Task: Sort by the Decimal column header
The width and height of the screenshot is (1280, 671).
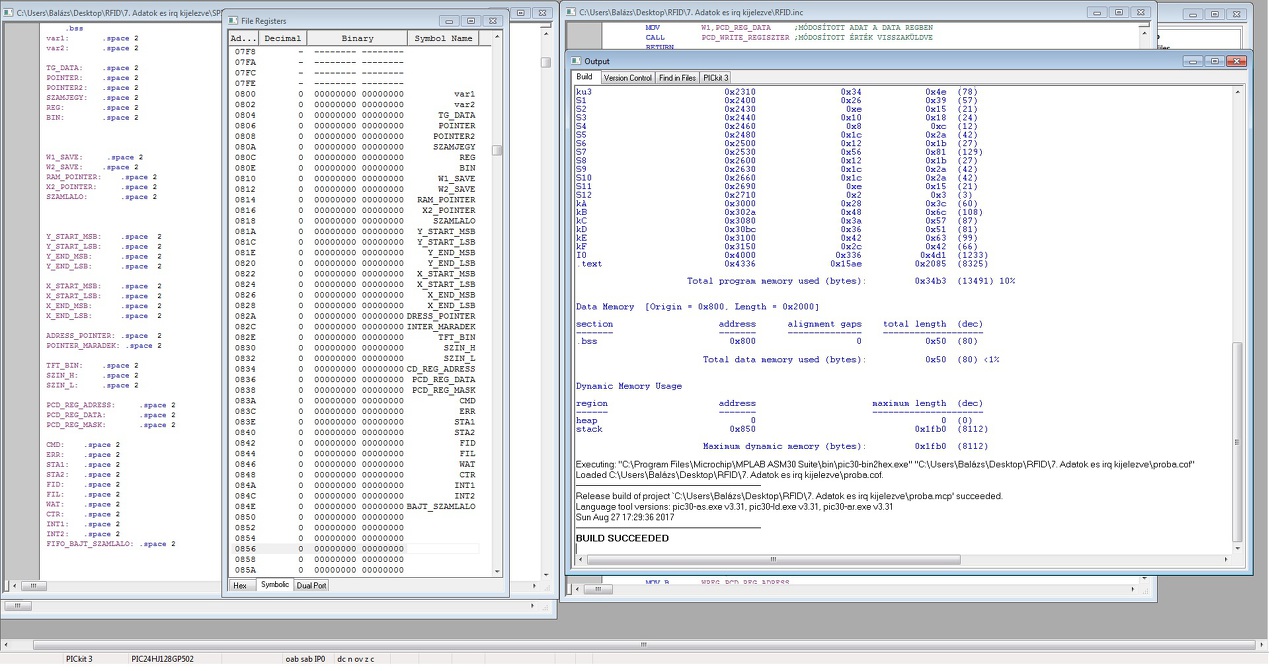Action: pyautogui.click(x=283, y=38)
